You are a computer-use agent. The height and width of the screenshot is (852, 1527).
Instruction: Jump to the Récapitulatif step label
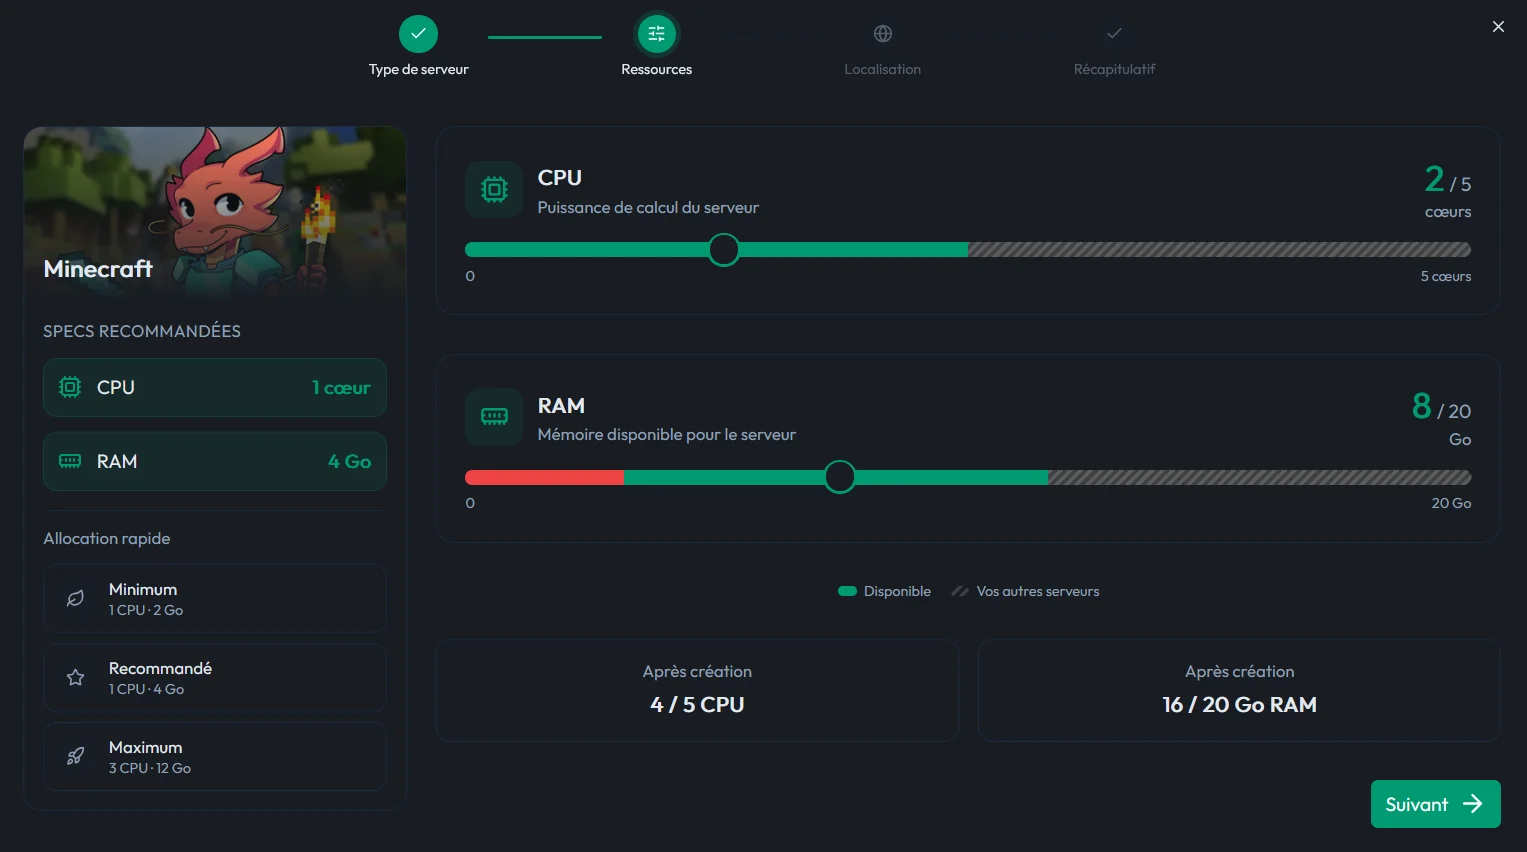click(1114, 69)
